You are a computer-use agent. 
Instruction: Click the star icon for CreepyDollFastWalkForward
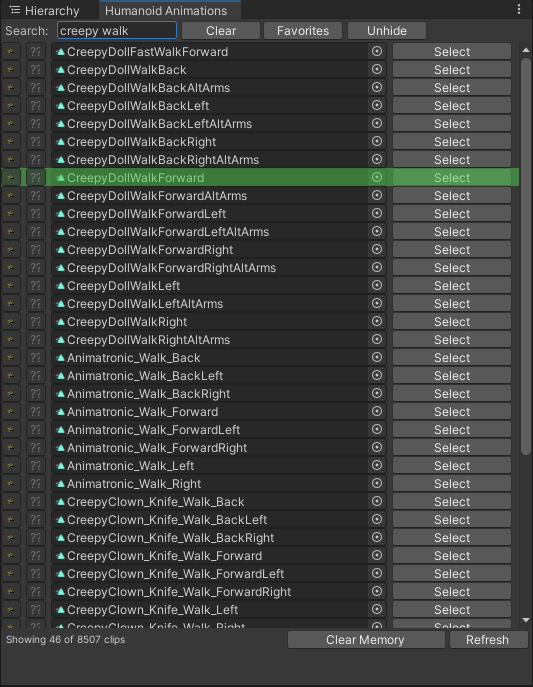pyautogui.click(x=11, y=52)
